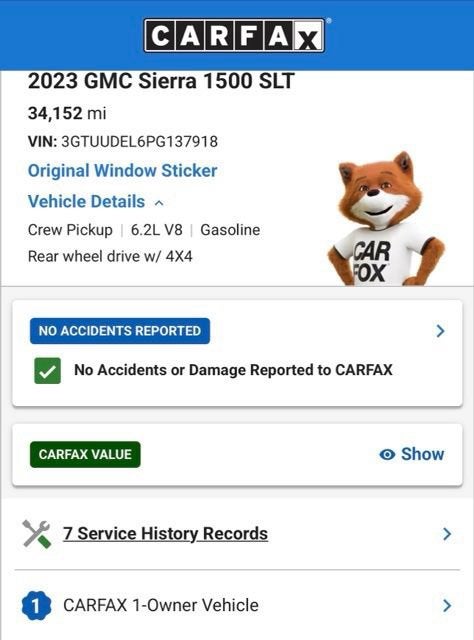
Task: Click the green checkmark box
Action: (47, 371)
